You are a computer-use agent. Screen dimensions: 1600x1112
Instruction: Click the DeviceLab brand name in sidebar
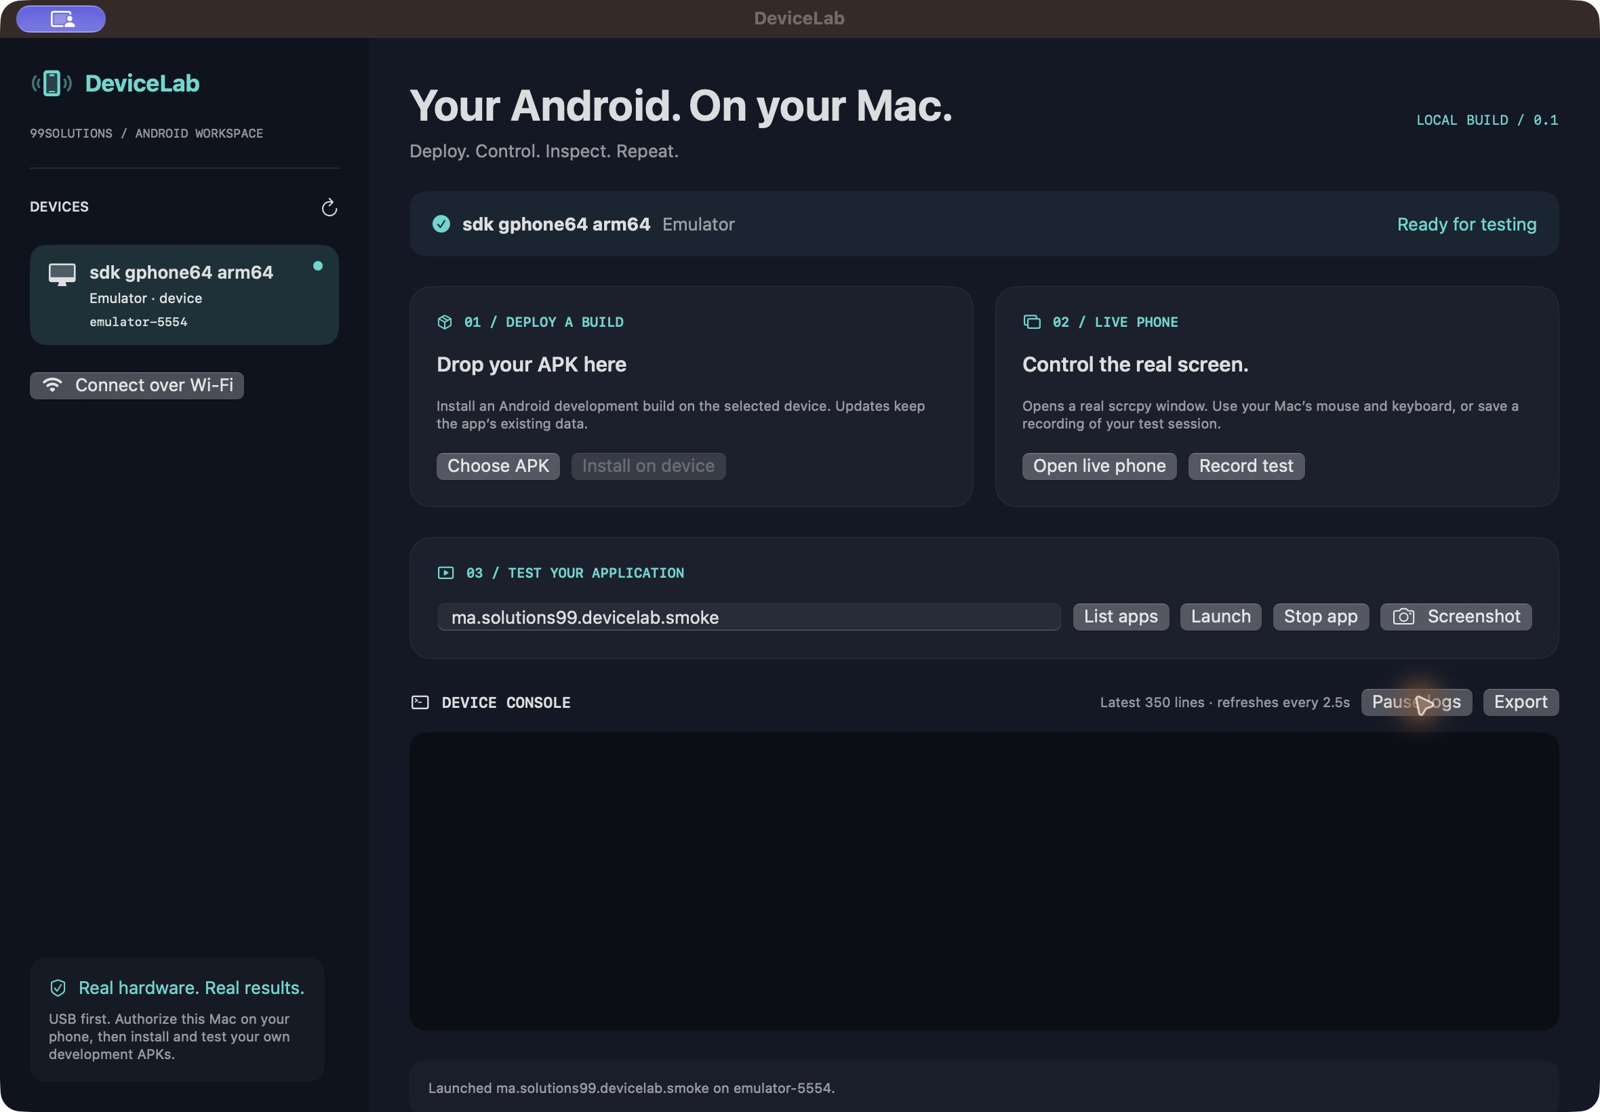[x=142, y=83]
